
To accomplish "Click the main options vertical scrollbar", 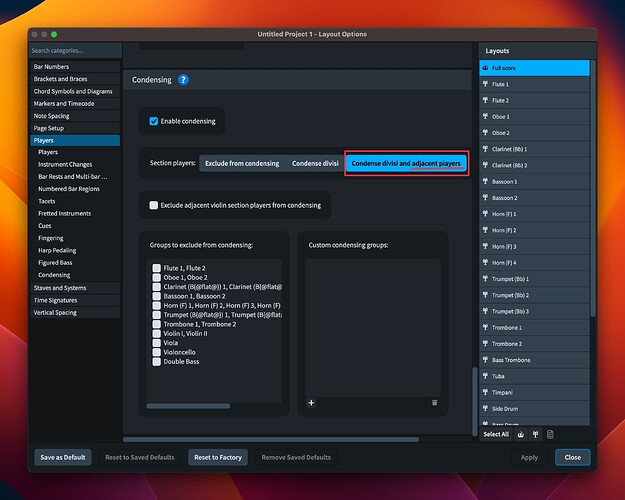I will point(474,402).
